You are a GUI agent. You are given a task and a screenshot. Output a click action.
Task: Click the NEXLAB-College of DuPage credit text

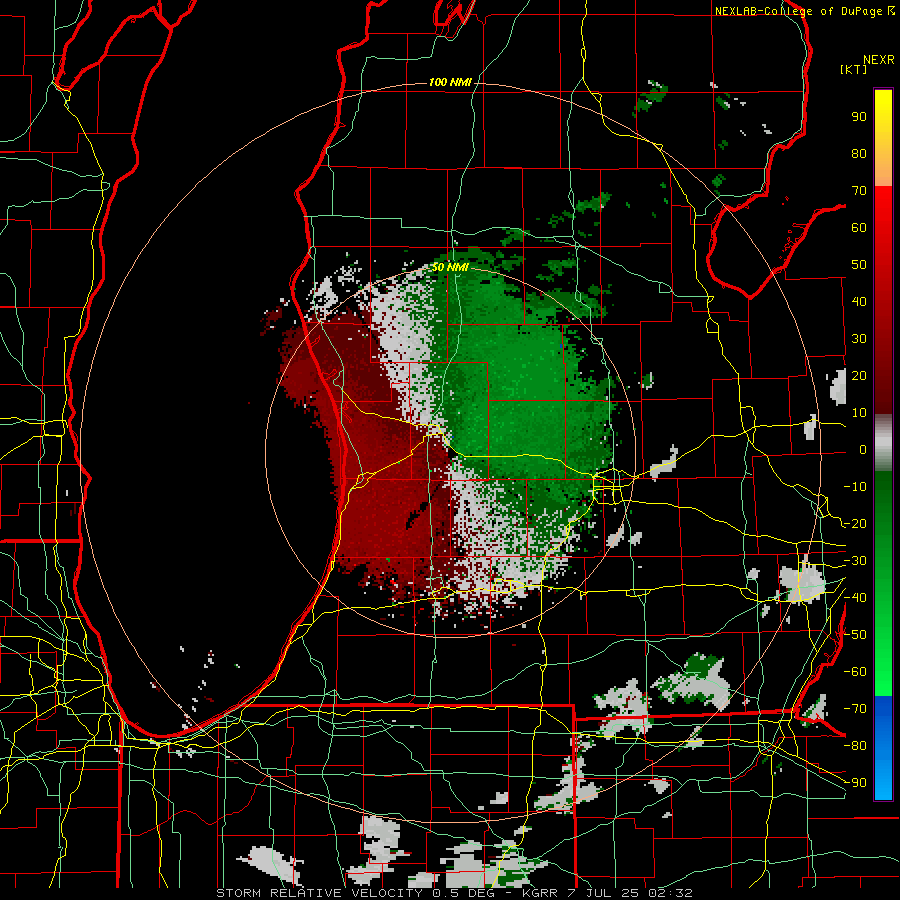(801, 11)
